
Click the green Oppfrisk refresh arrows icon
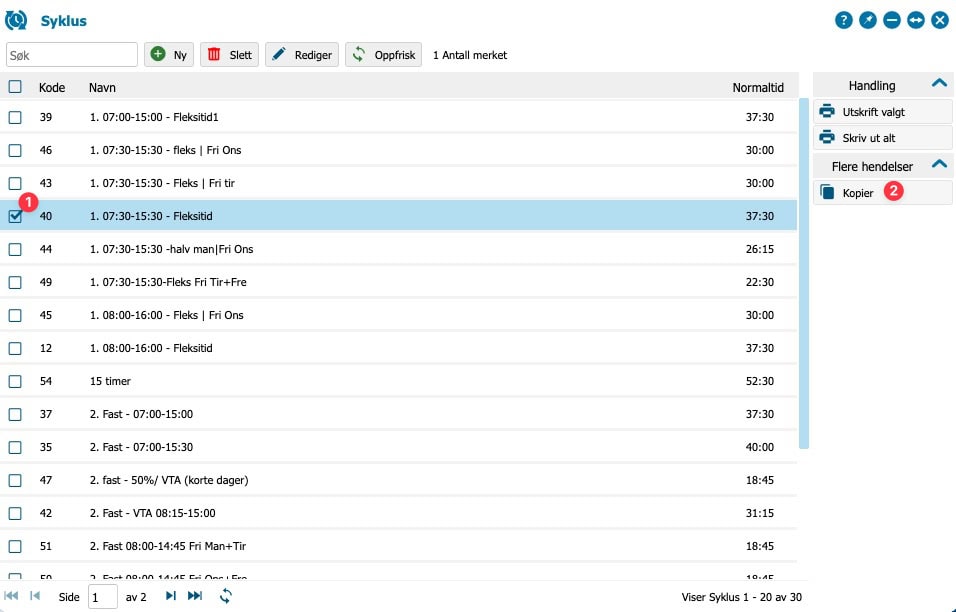click(358, 54)
